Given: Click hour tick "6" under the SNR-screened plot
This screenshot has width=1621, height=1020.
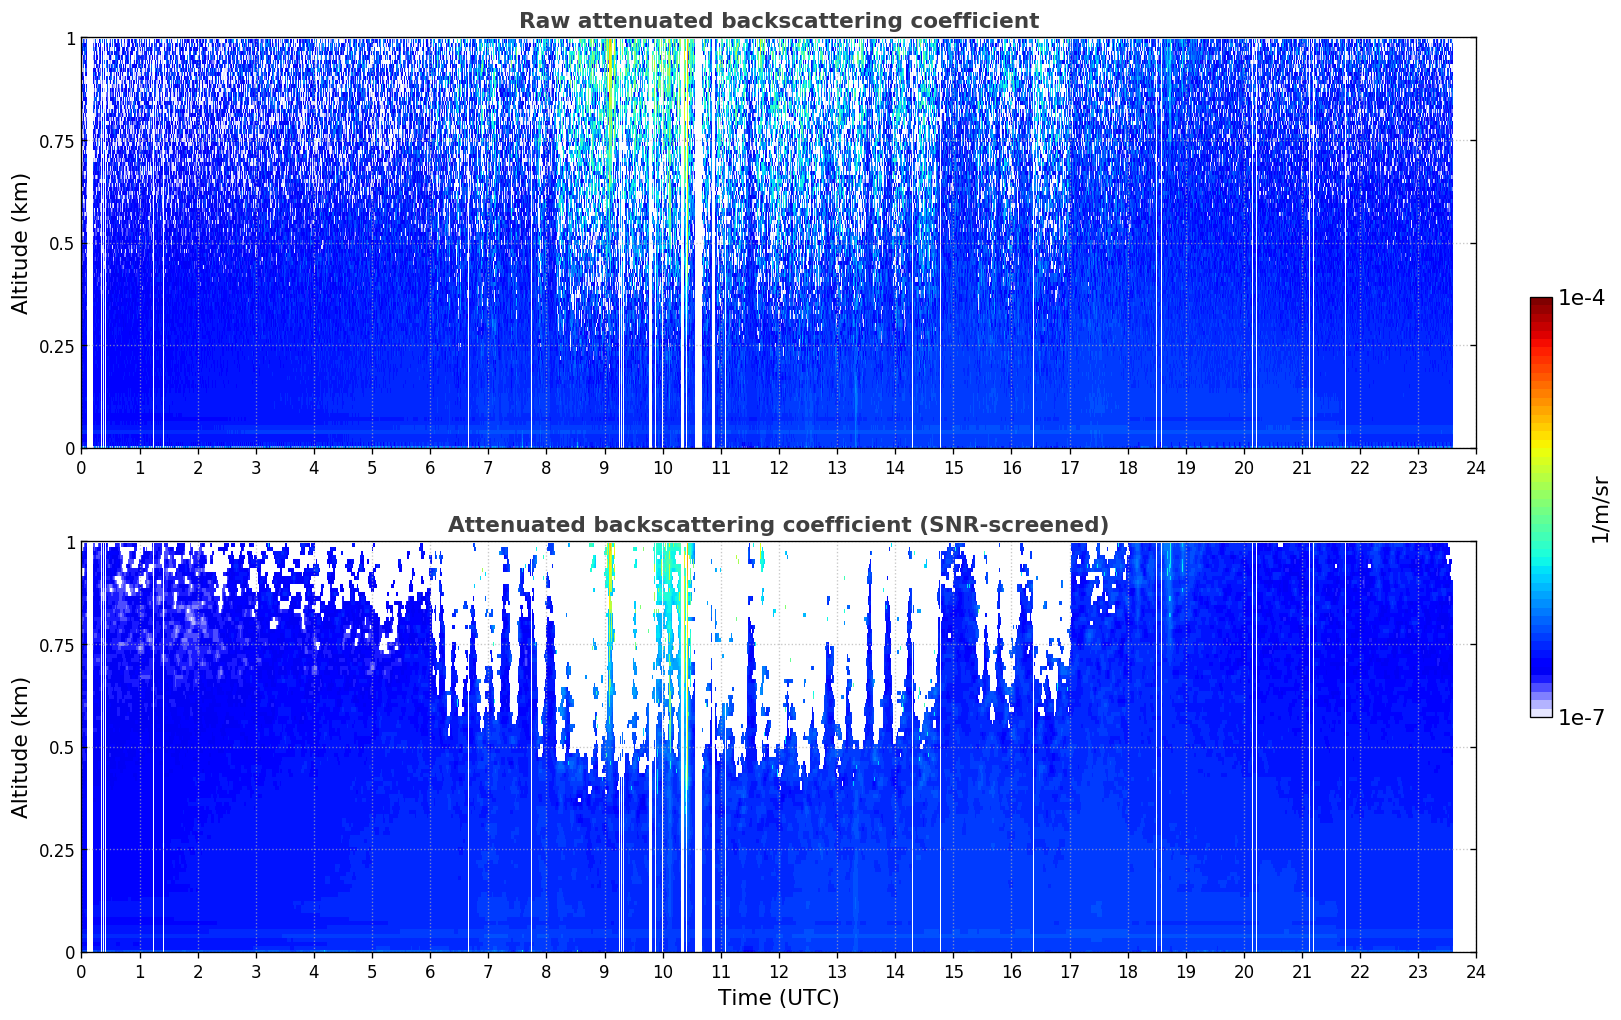Looking at the screenshot, I should (x=430, y=971).
